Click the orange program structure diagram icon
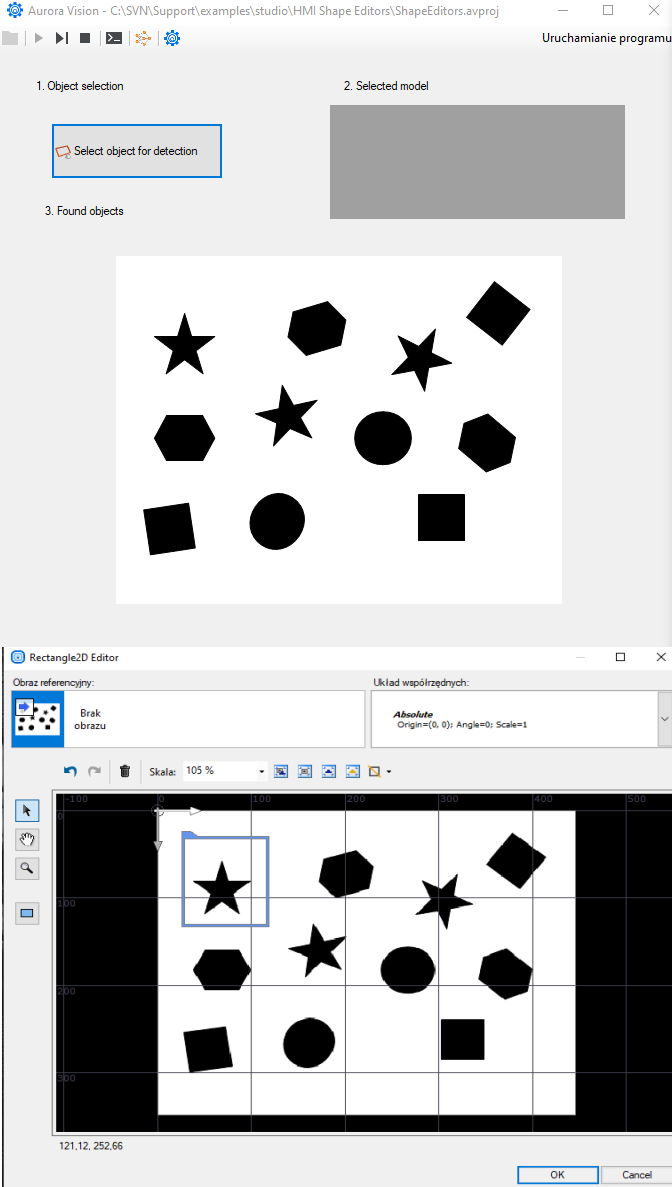 point(144,38)
